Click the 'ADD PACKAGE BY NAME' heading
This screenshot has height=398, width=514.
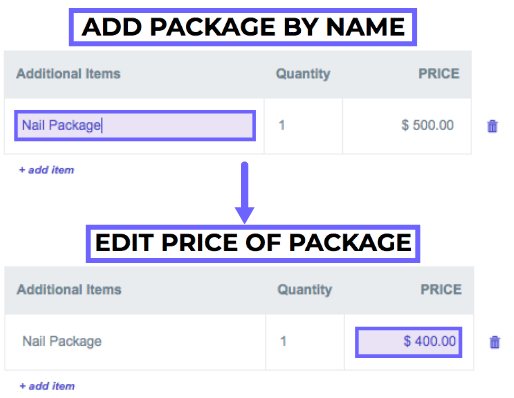click(243, 27)
